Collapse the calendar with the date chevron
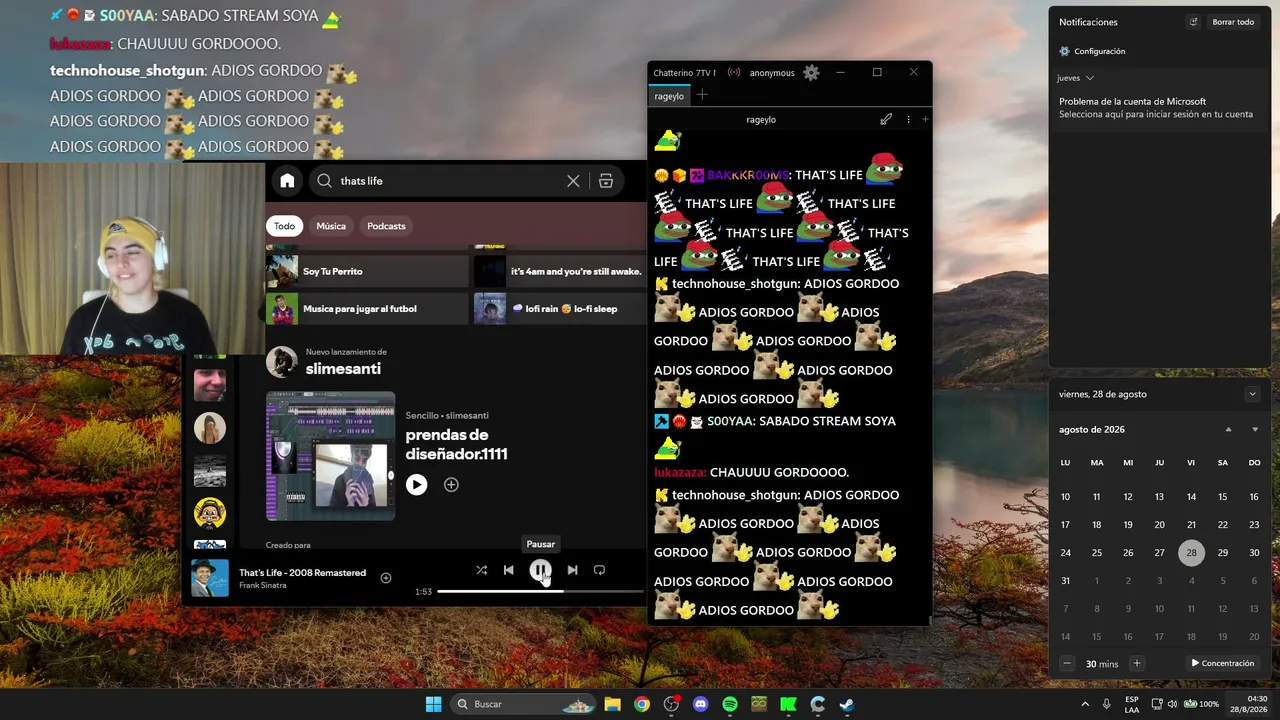The image size is (1280, 720). (x=1252, y=394)
